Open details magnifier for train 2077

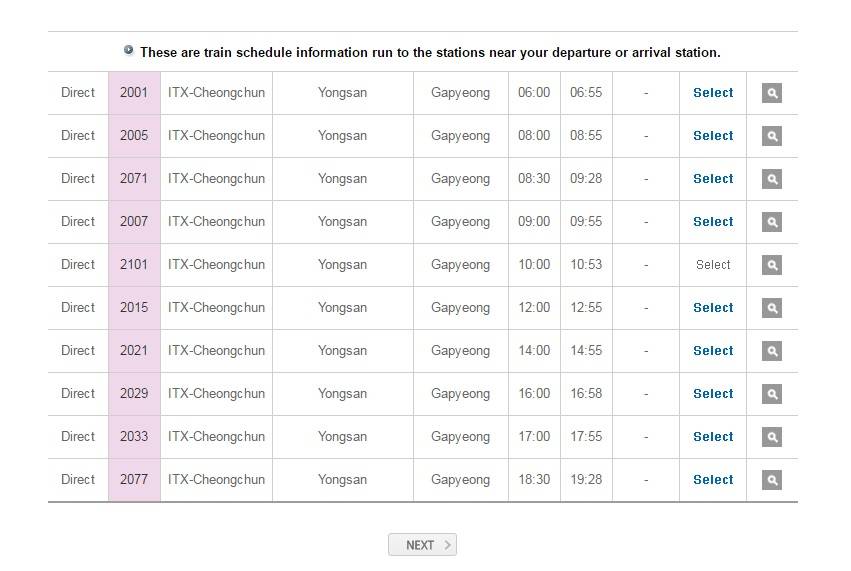click(x=771, y=480)
